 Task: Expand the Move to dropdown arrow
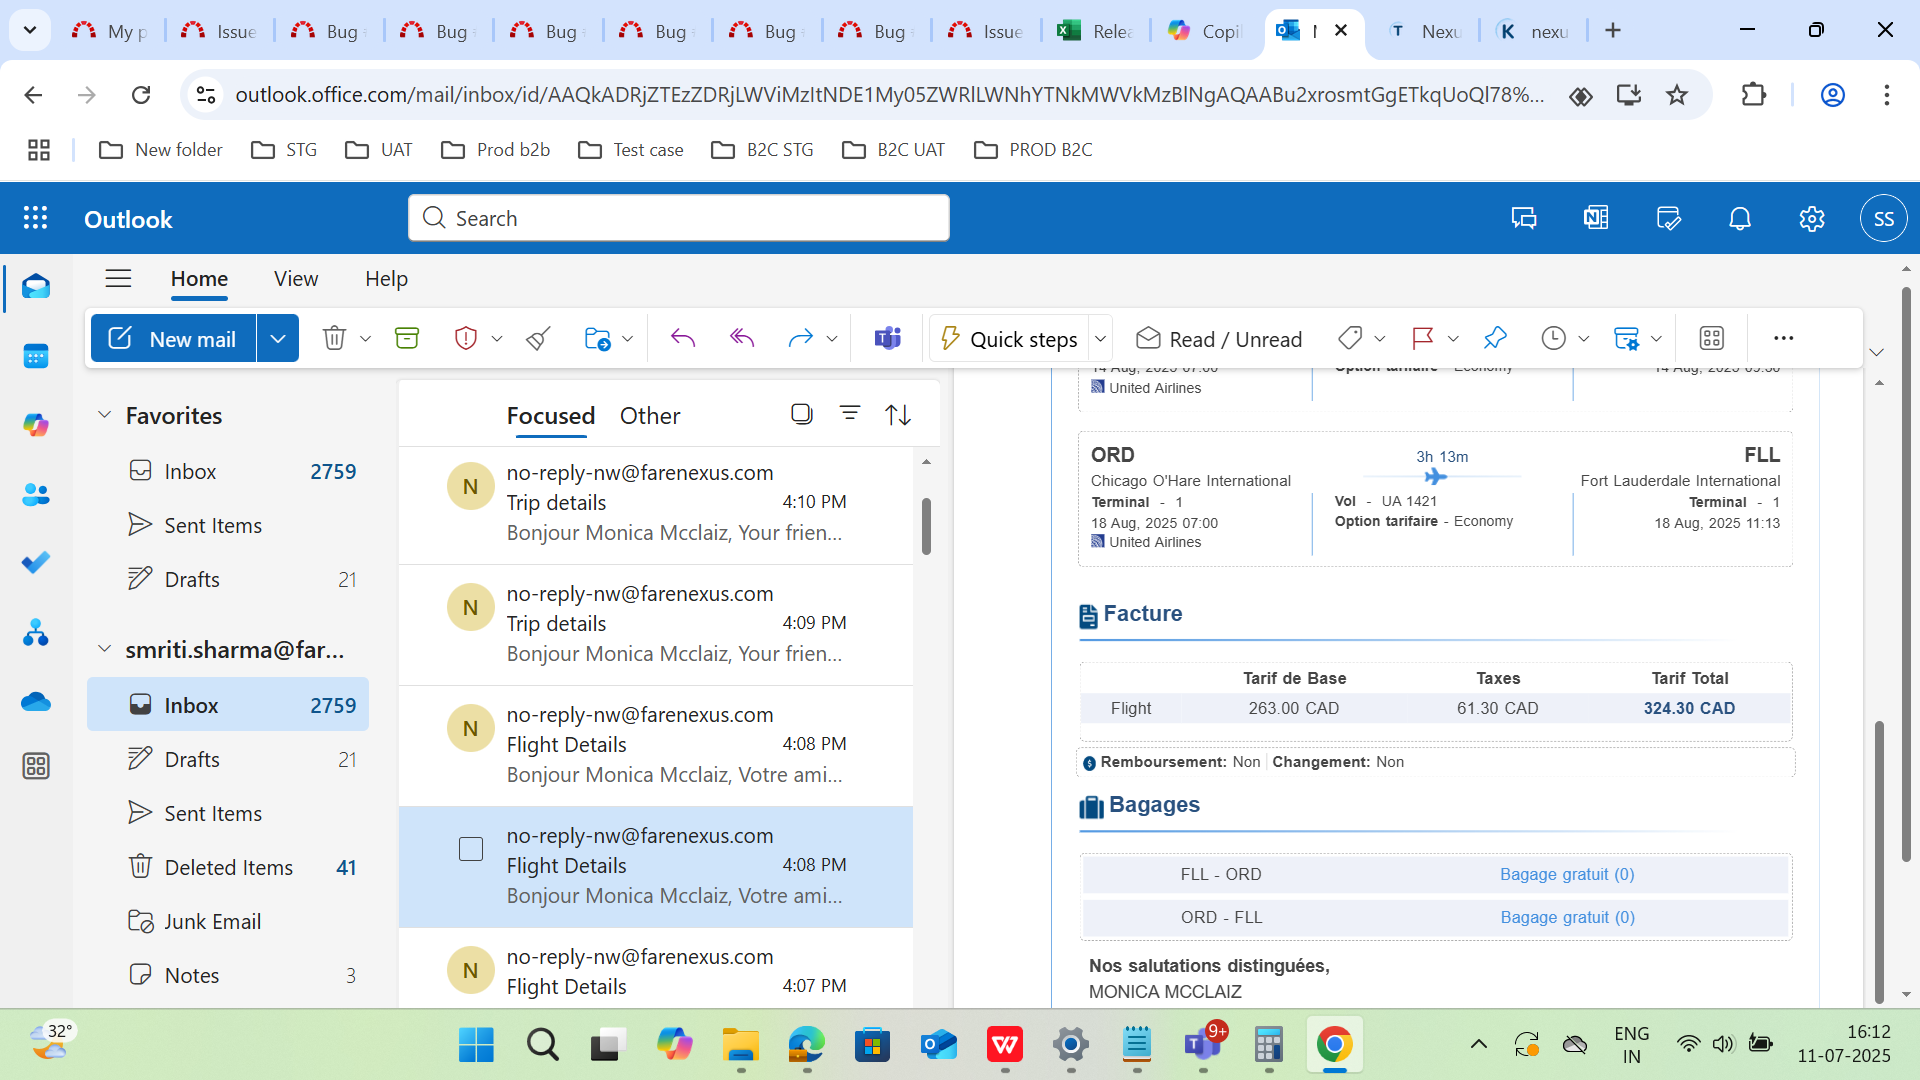[628, 339]
